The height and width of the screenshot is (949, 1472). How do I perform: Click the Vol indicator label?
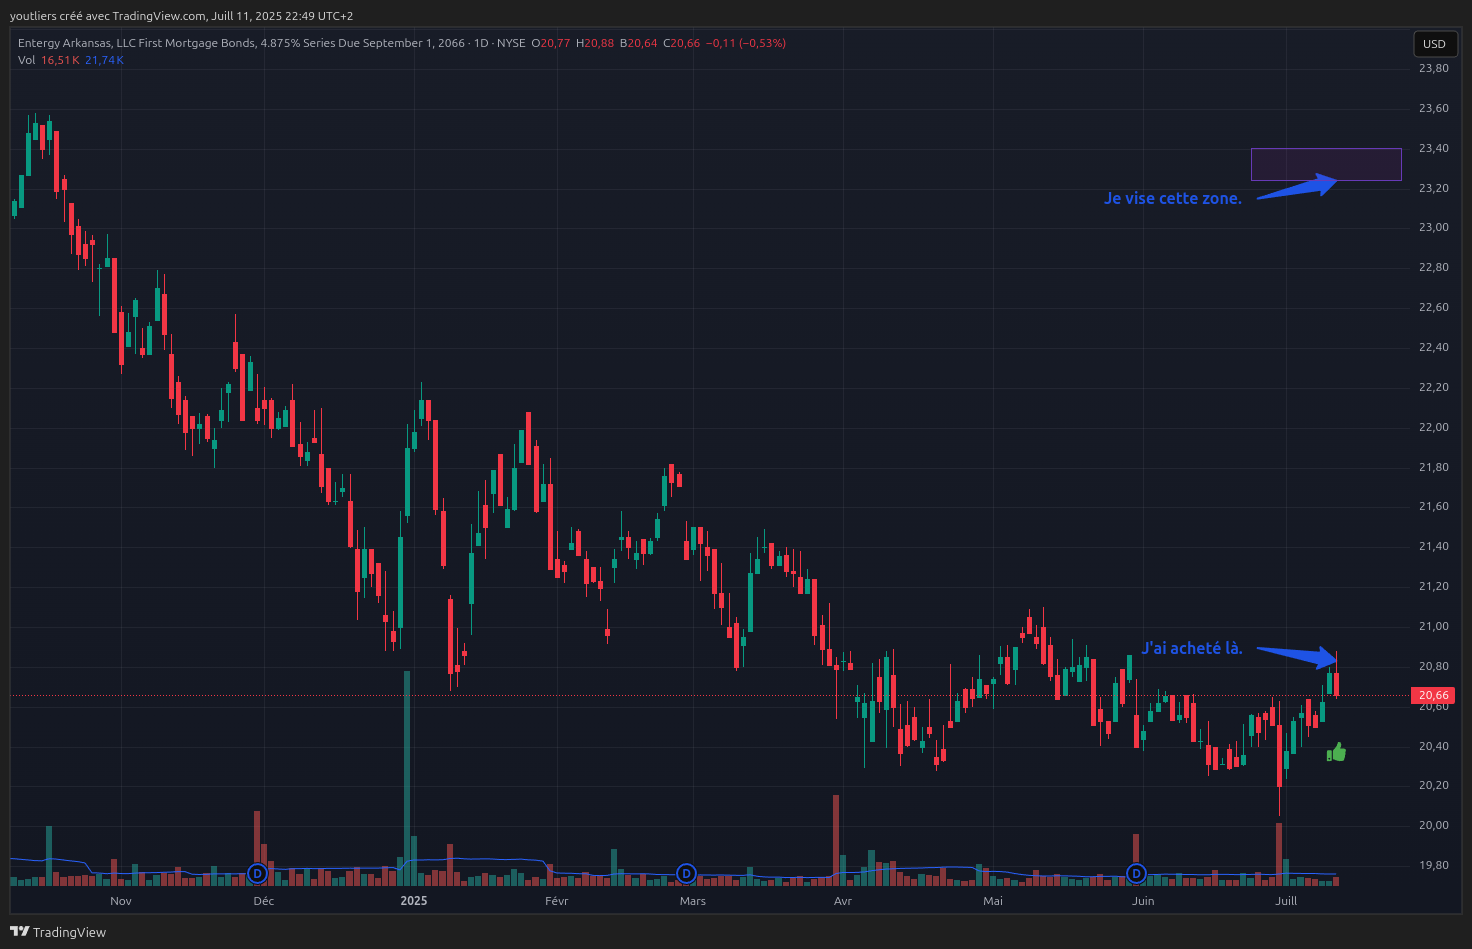point(26,60)
